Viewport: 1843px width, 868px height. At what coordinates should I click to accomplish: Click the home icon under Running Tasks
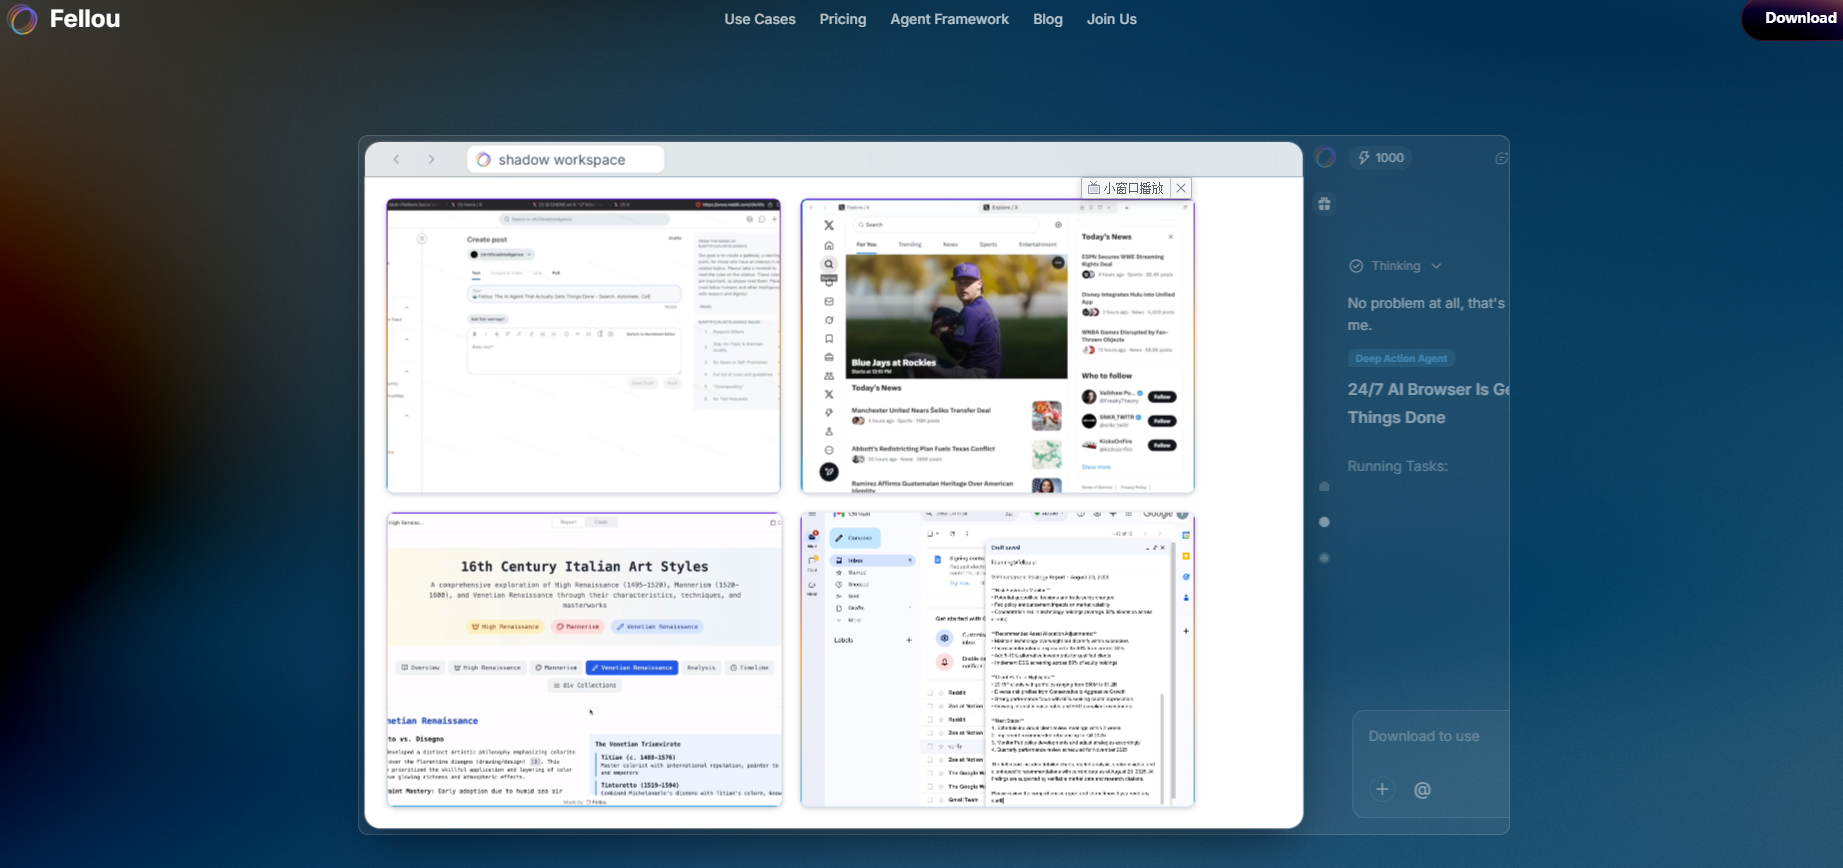coord(1324,487)
